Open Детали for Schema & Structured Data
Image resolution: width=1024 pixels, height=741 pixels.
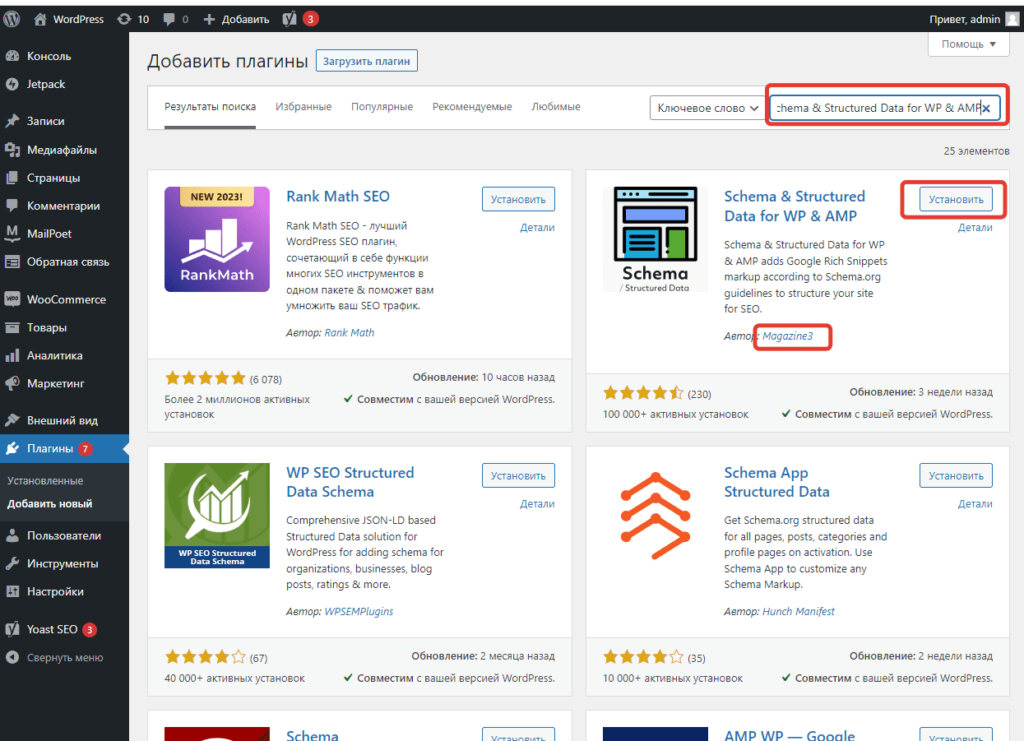[975, 227]
